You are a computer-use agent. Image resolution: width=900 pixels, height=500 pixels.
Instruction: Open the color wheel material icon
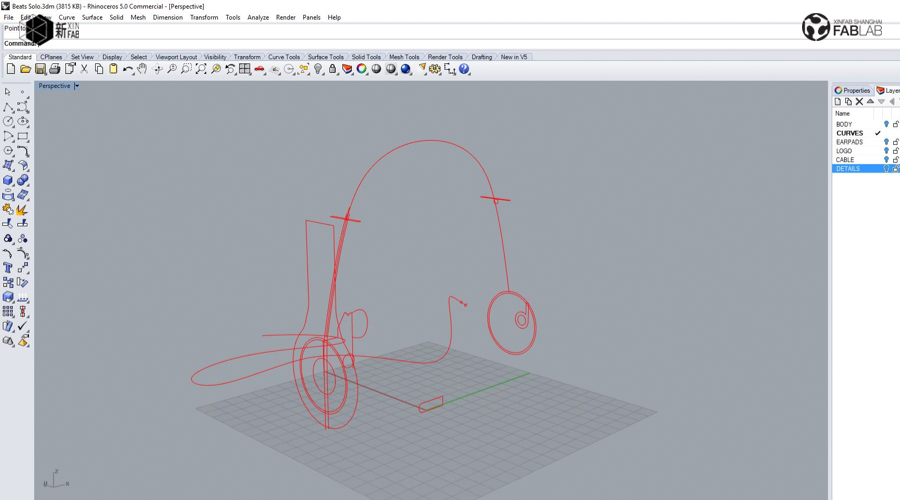362,69
